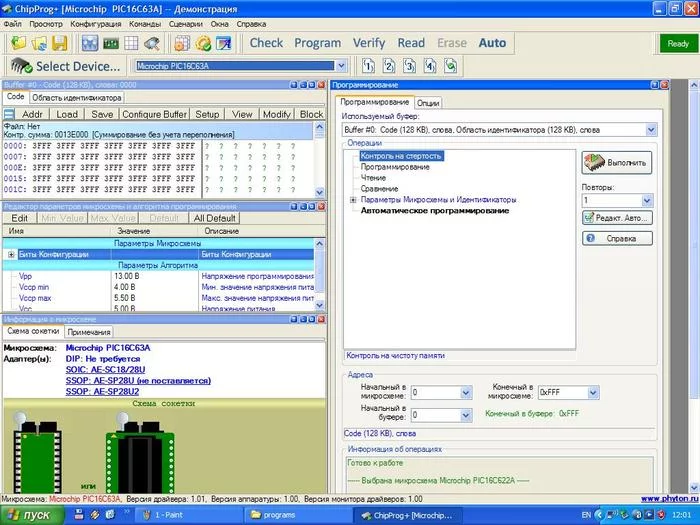
Task: Click the buffer dump scroll down arrow
Action: pos(320,193)
